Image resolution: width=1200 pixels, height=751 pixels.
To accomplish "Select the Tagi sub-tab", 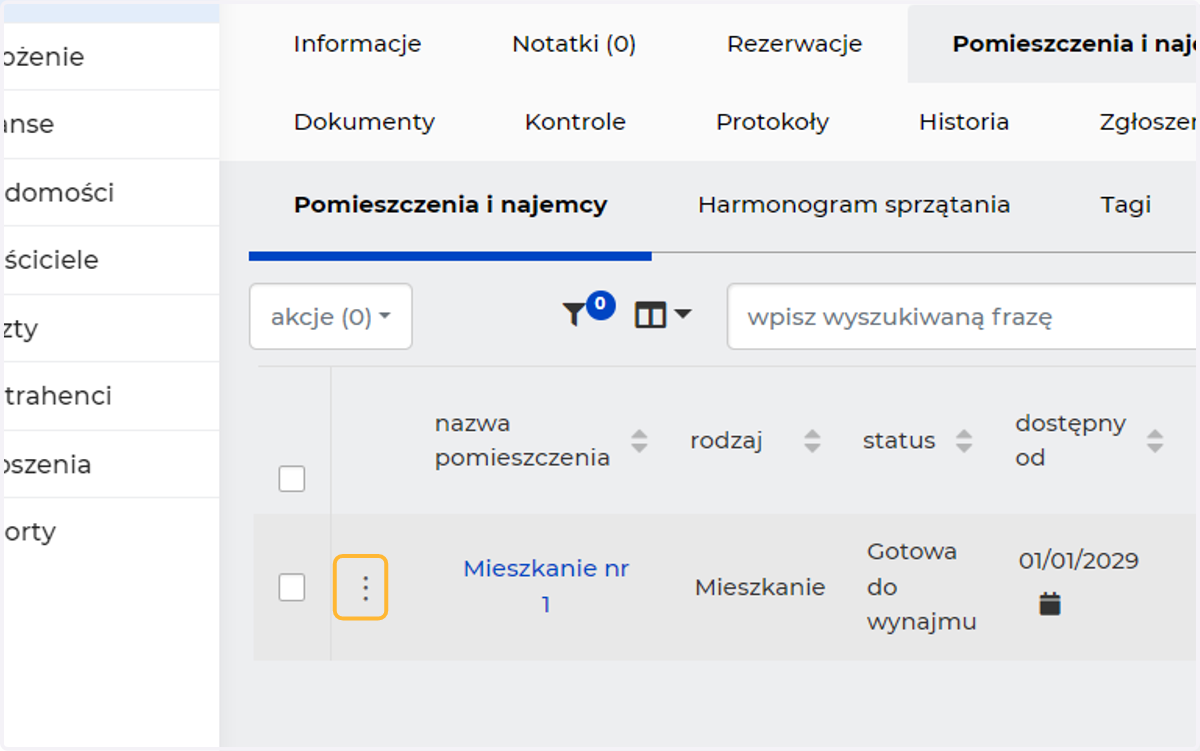I will click(x=1126, y=205).
